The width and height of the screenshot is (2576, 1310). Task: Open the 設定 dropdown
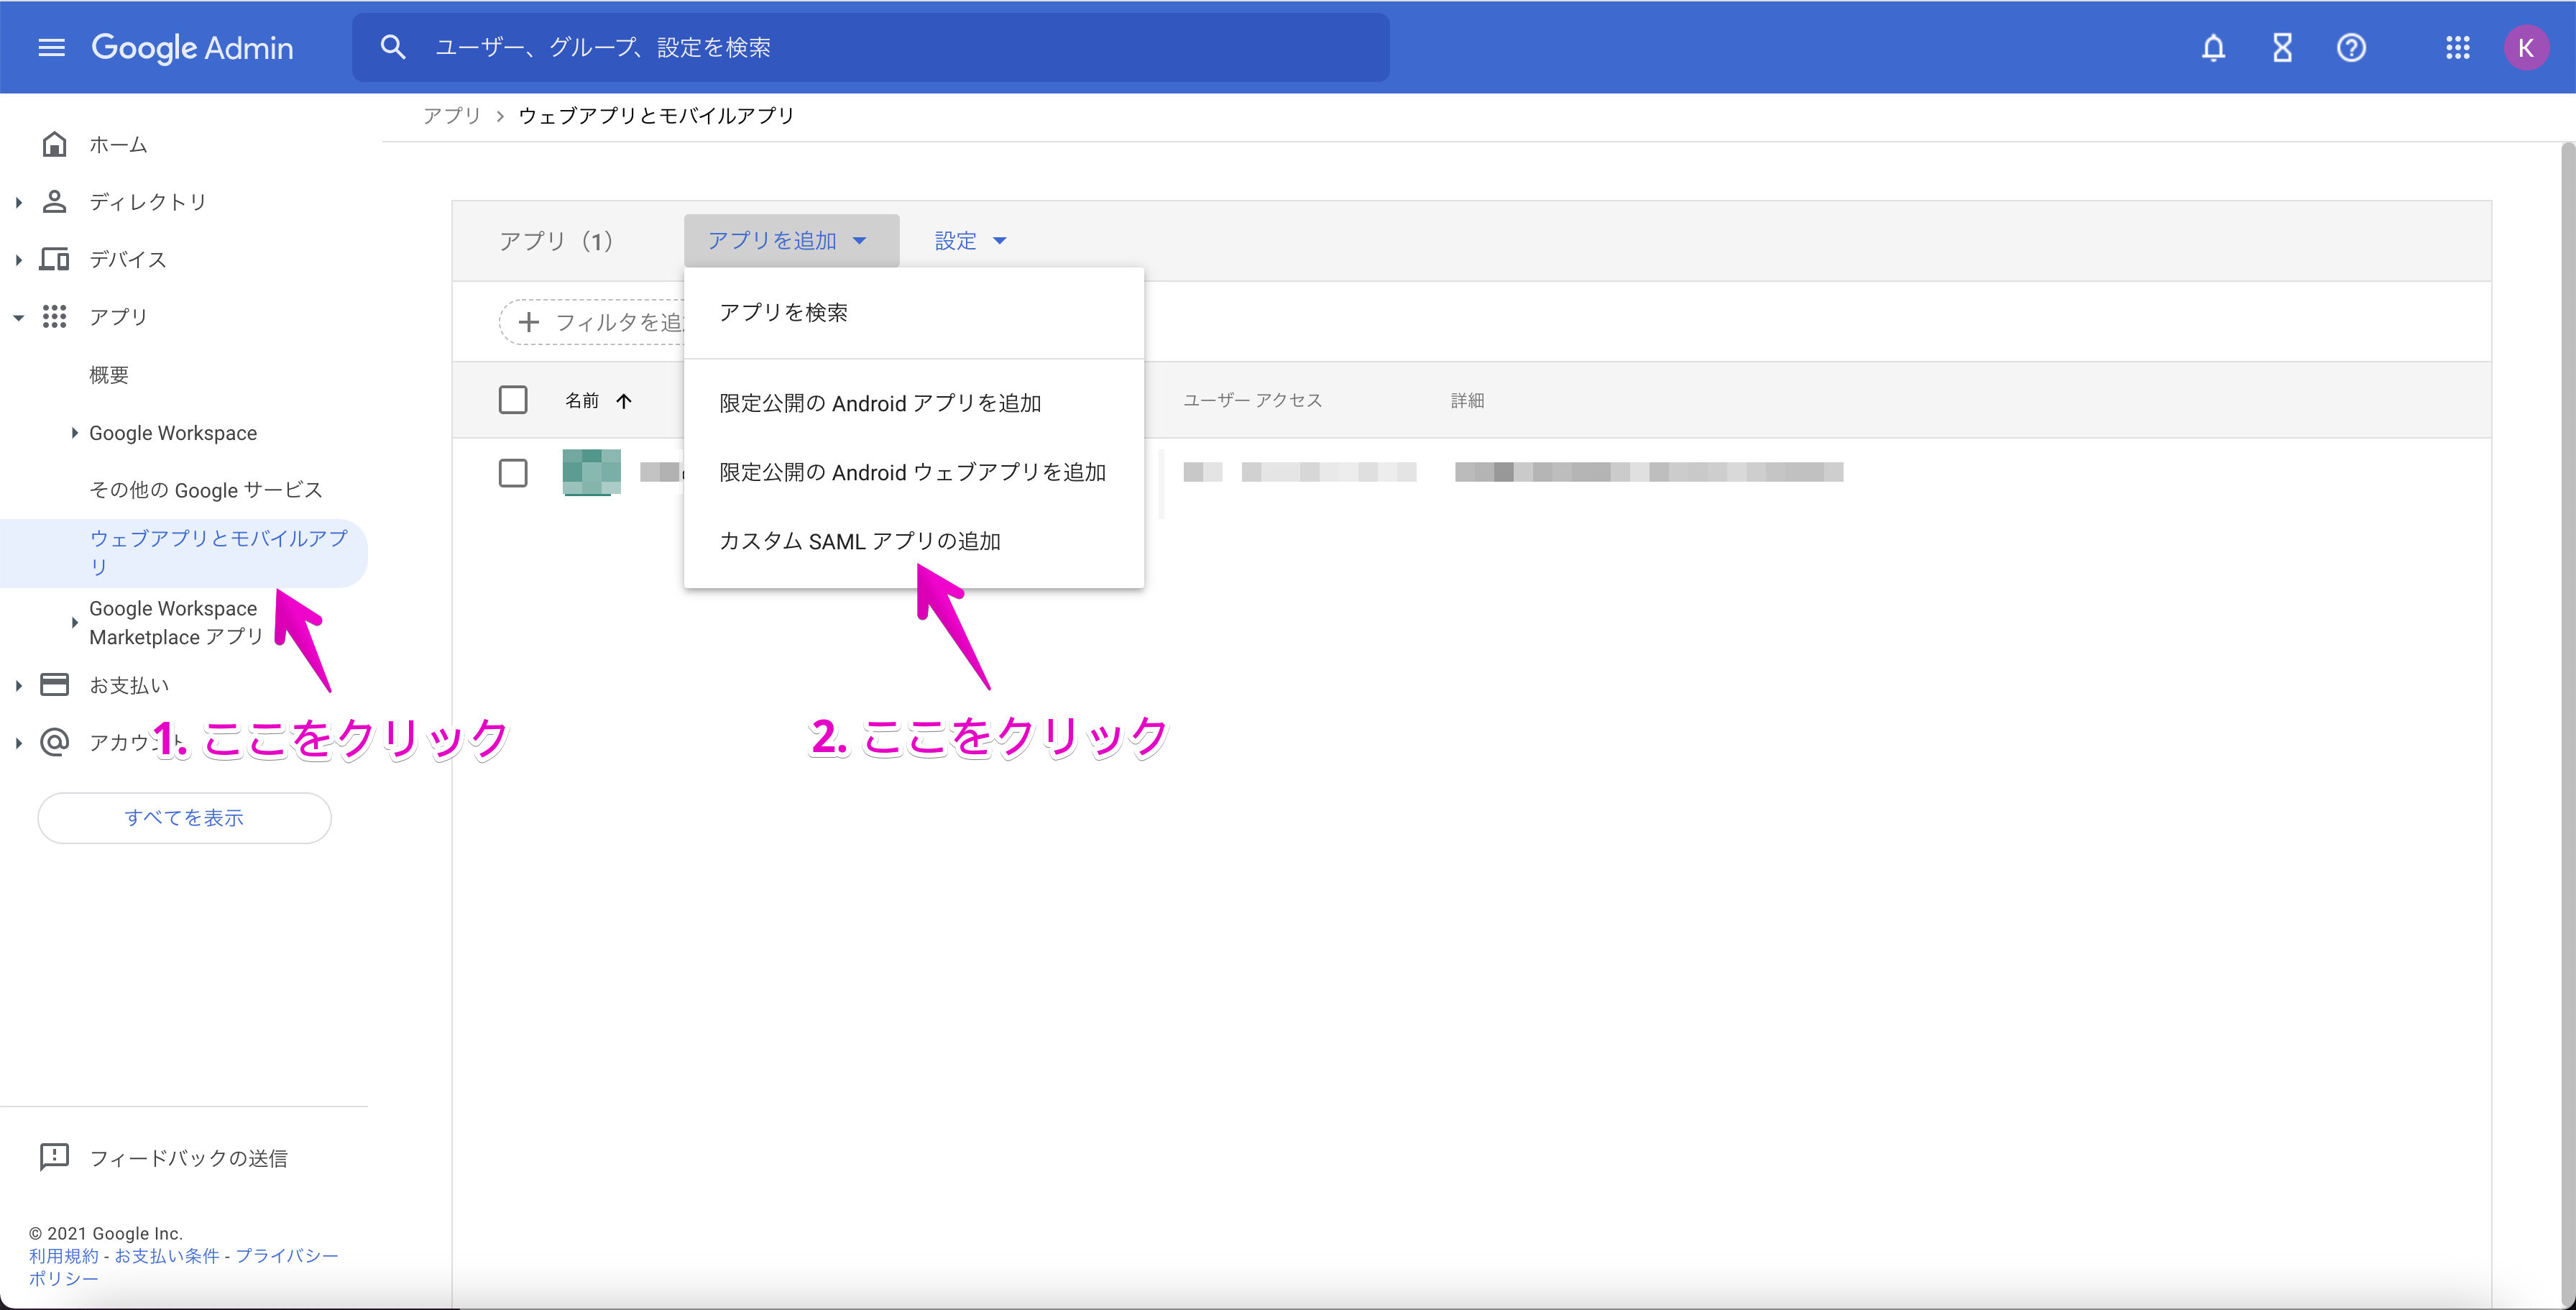[x=970, y=241]
